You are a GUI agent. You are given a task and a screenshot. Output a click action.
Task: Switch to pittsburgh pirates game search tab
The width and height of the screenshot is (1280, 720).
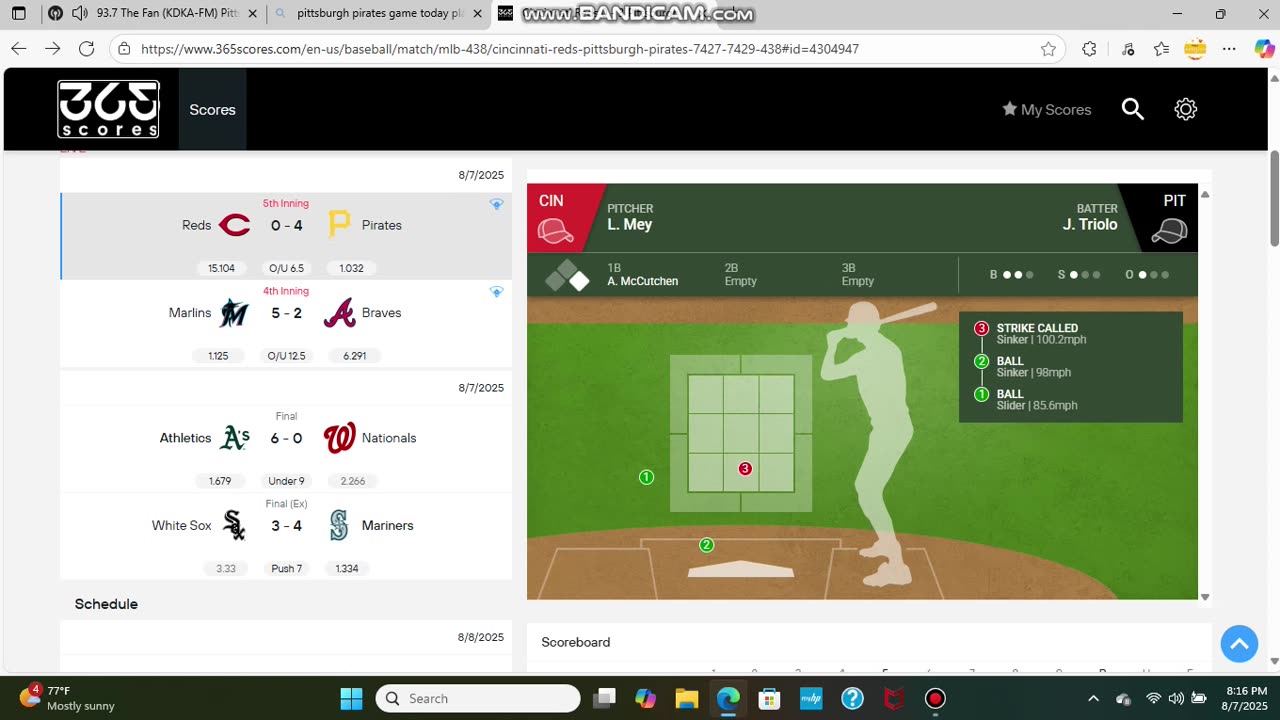(380, 14)
